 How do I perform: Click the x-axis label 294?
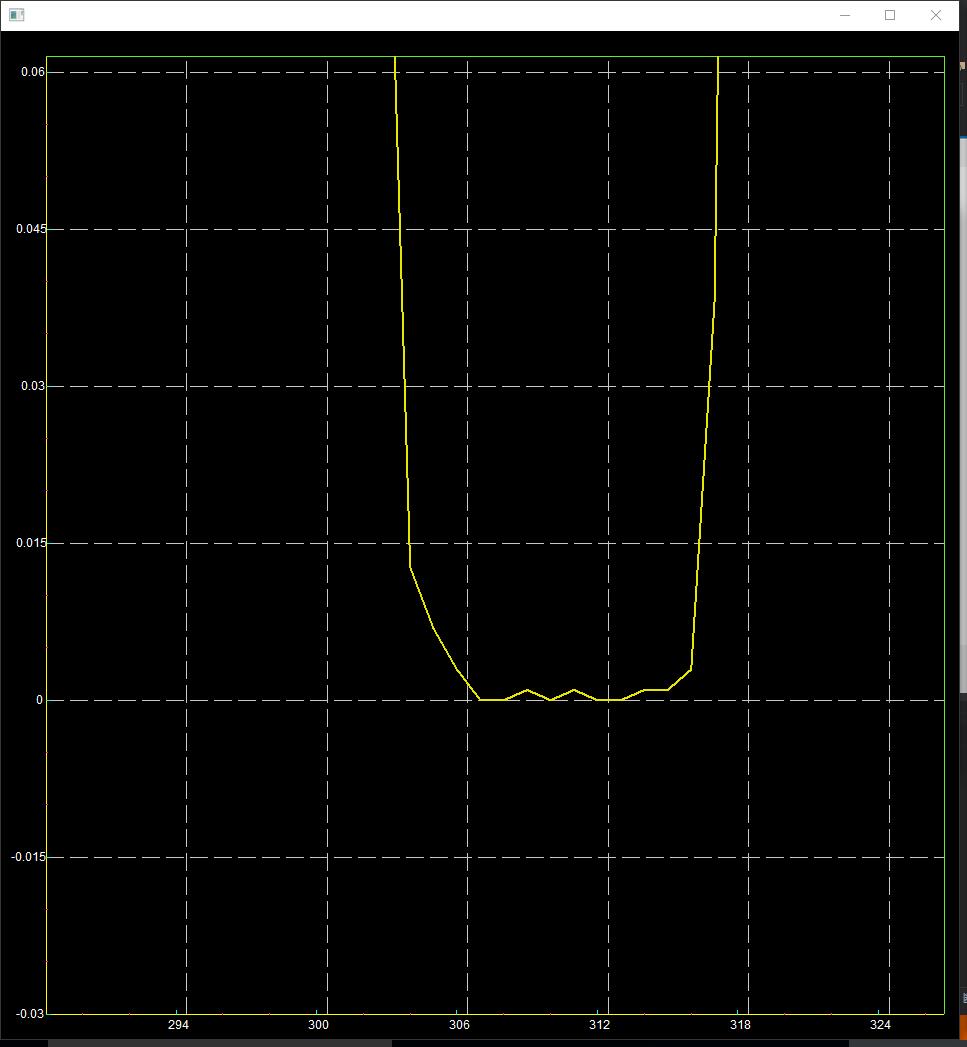tap(178, 1024)
